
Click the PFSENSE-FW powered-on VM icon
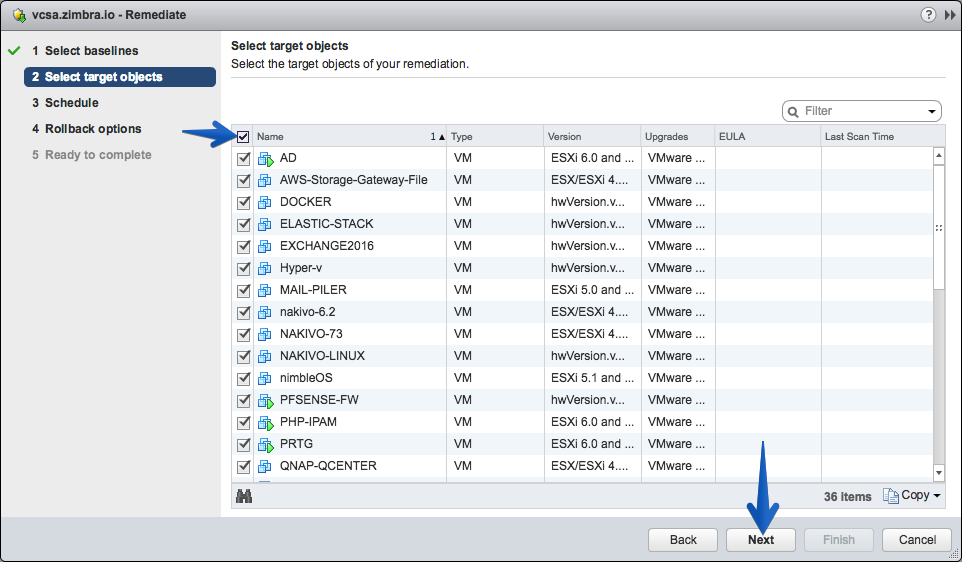point(265,401)
